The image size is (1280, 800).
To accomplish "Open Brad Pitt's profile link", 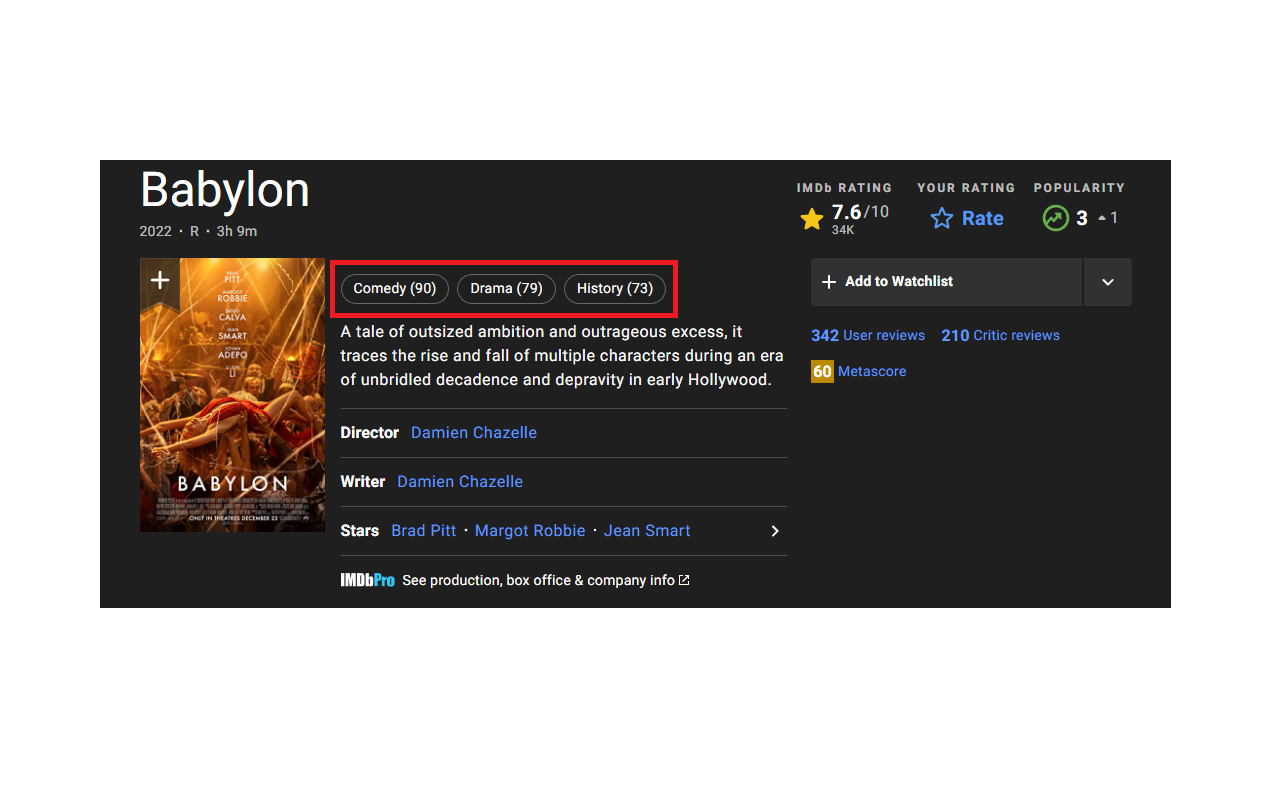I will click(423, 531).
